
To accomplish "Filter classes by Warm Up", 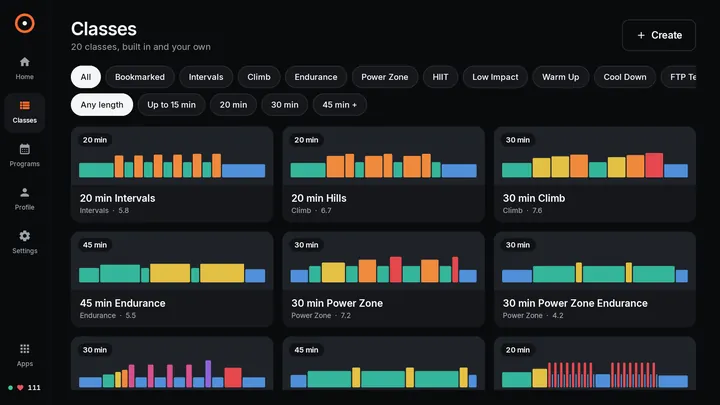I will (560, 77).
